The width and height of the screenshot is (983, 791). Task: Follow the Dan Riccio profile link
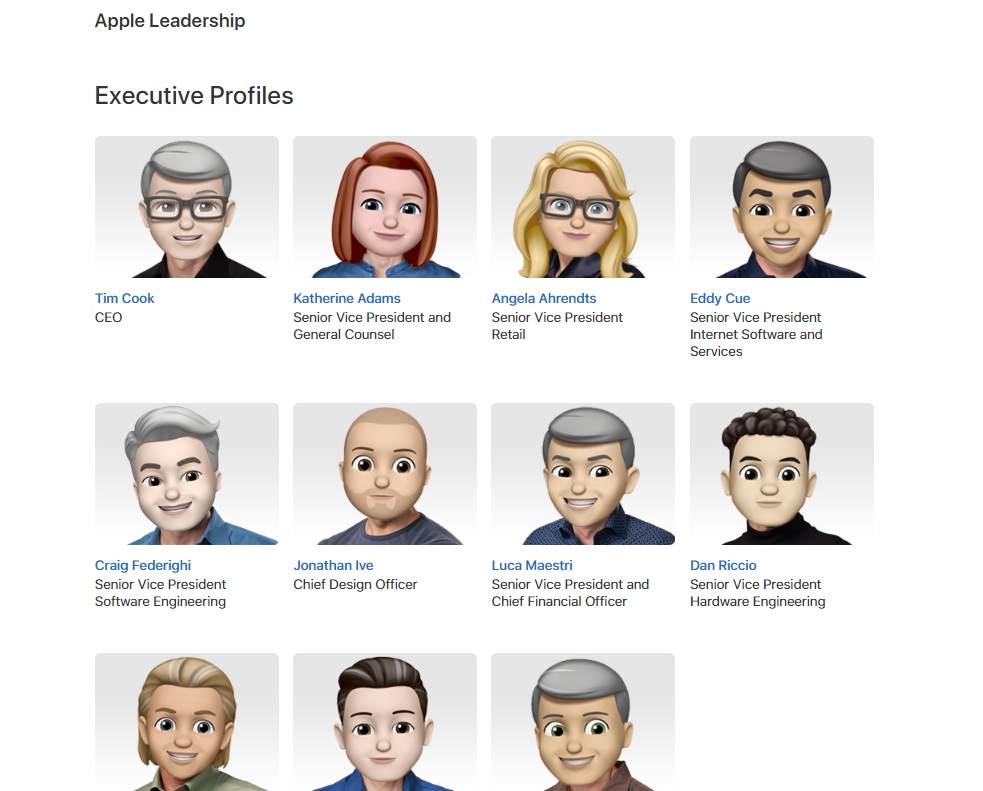click(723, 565)
